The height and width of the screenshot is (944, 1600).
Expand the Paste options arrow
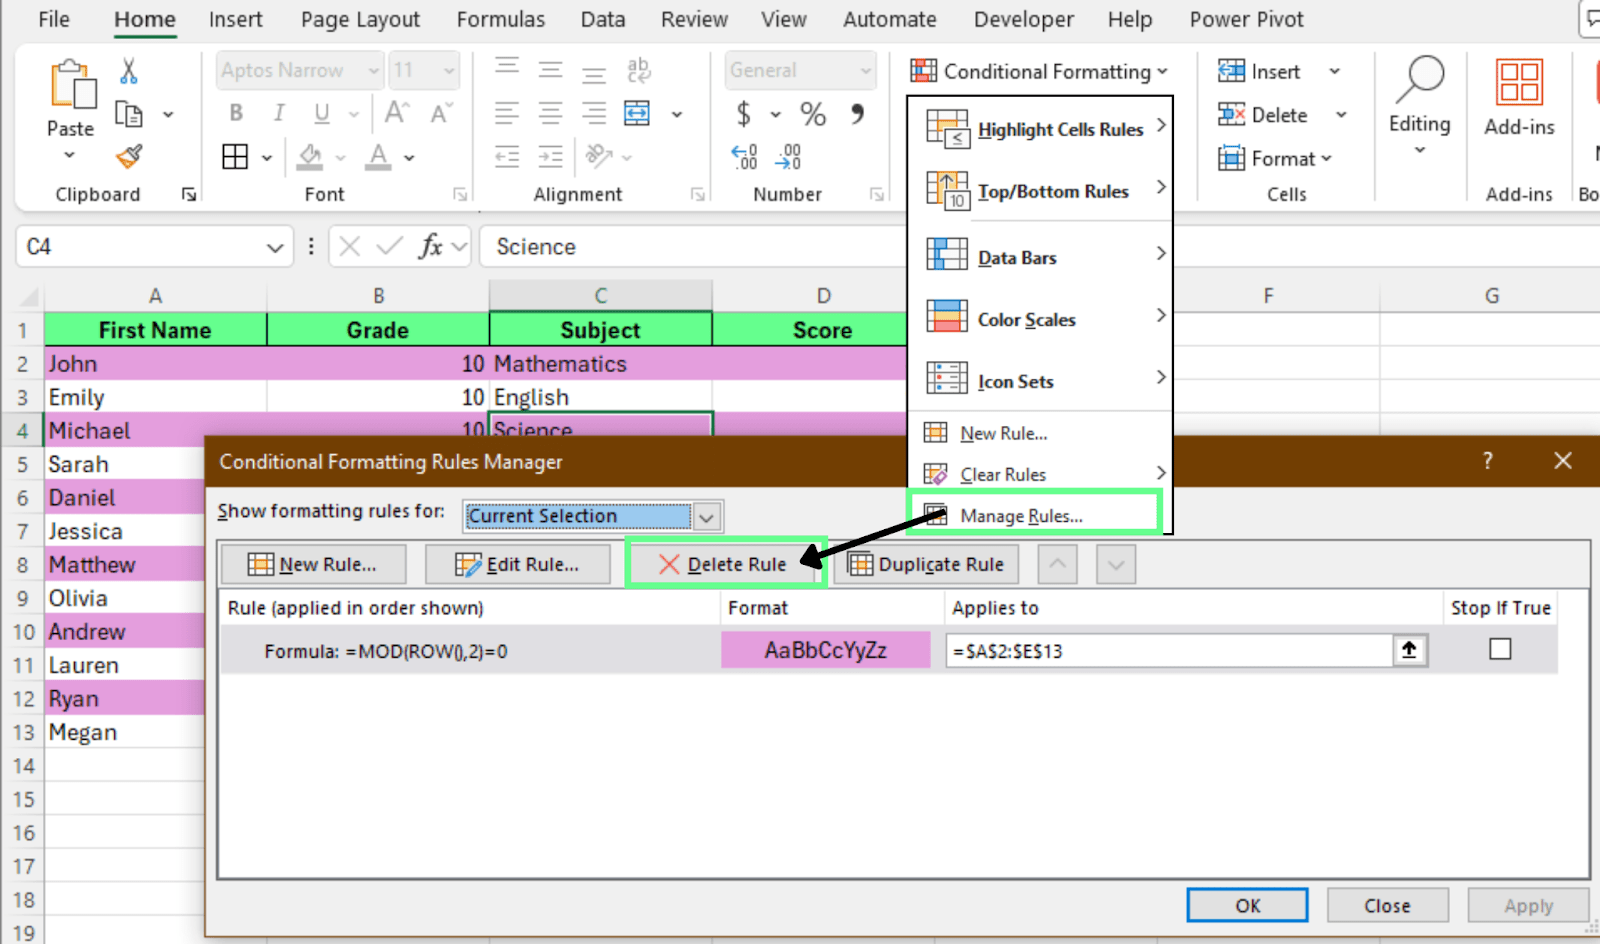click(69, 155)
